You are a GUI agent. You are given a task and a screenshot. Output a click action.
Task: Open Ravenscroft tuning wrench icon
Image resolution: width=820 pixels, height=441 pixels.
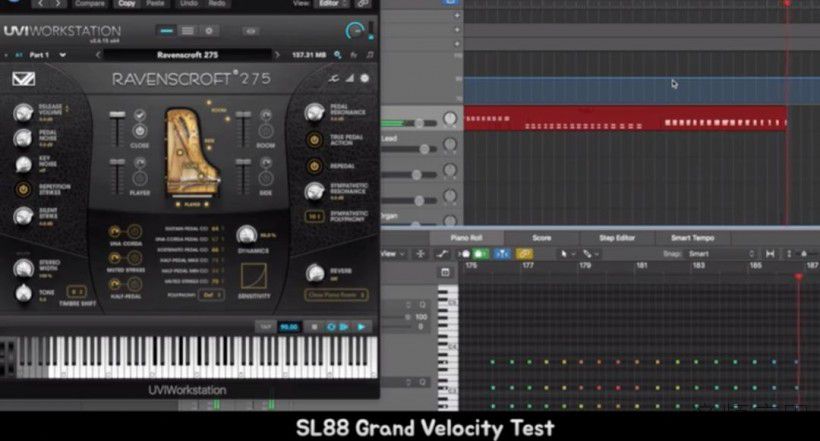(334, 78)
